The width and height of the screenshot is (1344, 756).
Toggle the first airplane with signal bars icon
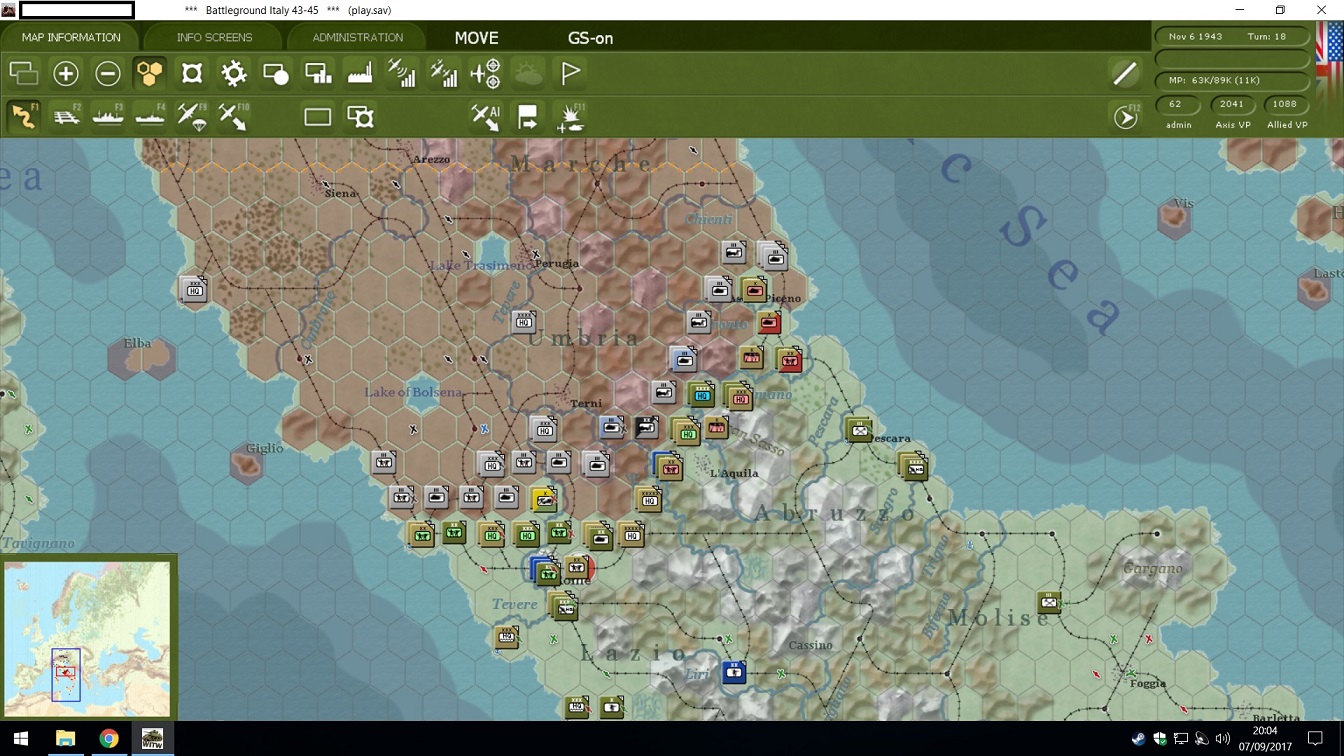(402, 73)
